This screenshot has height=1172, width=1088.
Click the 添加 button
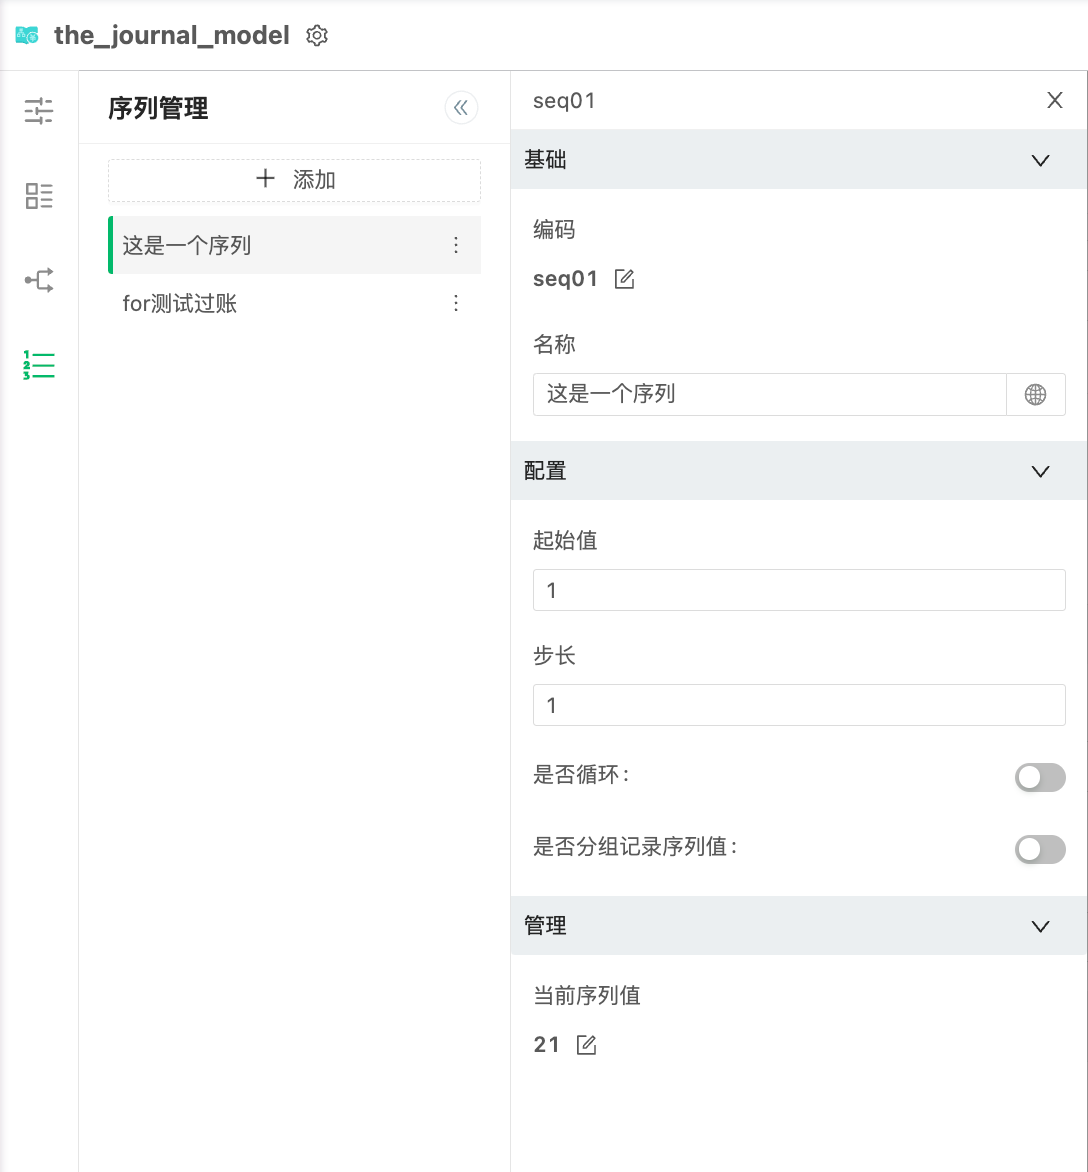coord(294,180)
